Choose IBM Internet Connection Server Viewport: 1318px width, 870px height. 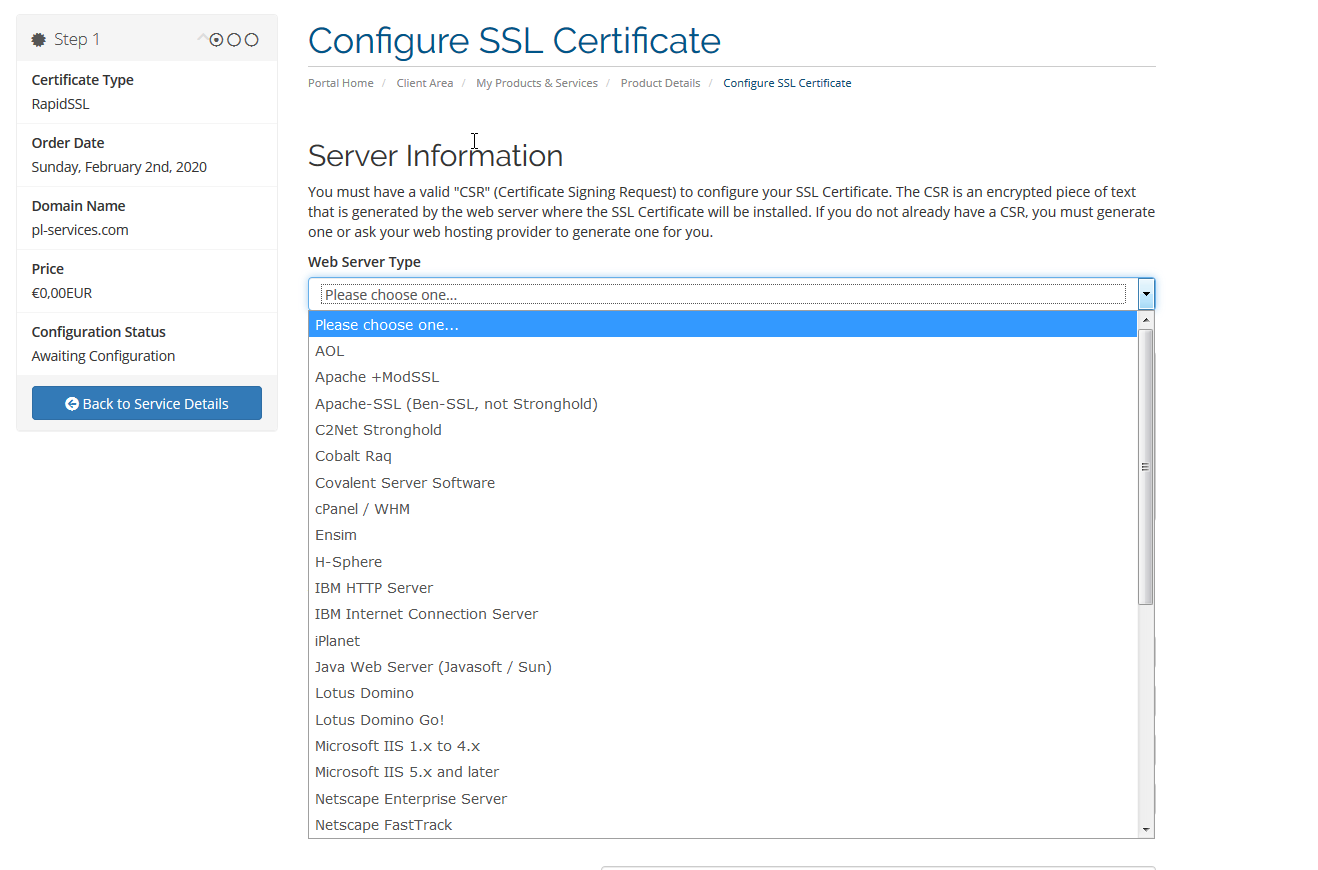(x=723, y=614)
